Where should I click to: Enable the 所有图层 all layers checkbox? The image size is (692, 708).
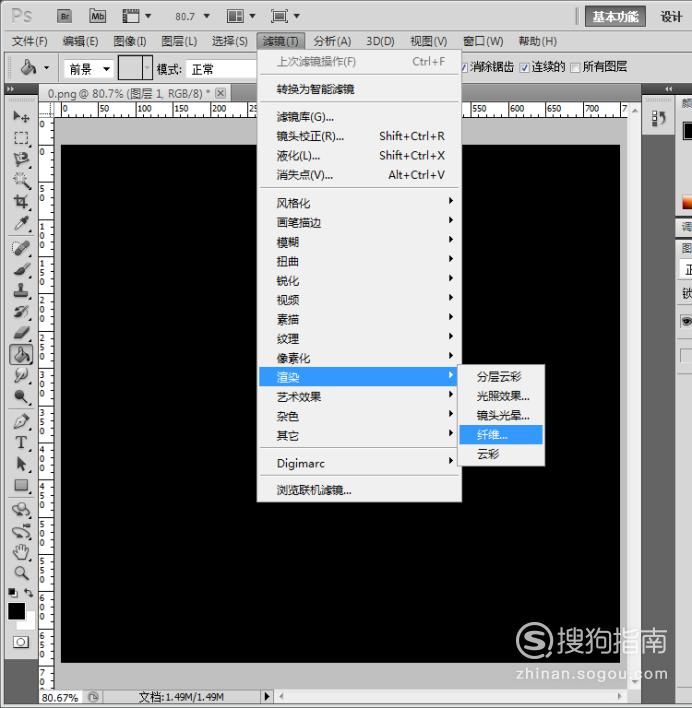(575, 68)
